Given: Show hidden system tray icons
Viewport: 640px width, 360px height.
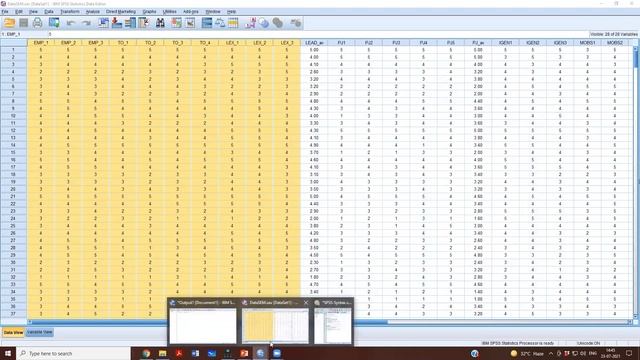Looking at the screenshot, I should pyautogui.click(x=551, y=353).
